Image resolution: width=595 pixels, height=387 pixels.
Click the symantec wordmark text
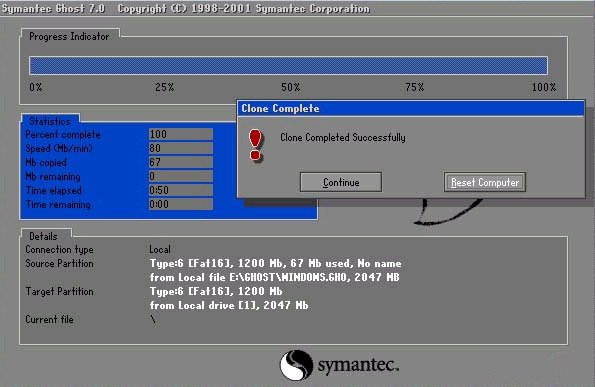click(358, 365)
